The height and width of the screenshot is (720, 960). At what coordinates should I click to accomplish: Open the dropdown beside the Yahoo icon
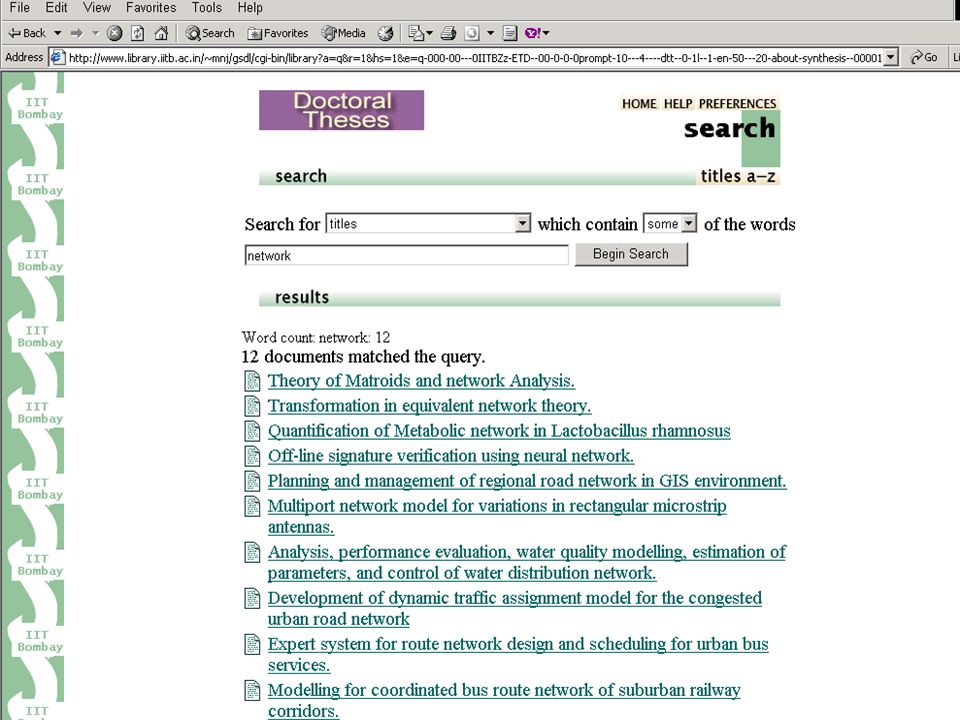point(546,33)
